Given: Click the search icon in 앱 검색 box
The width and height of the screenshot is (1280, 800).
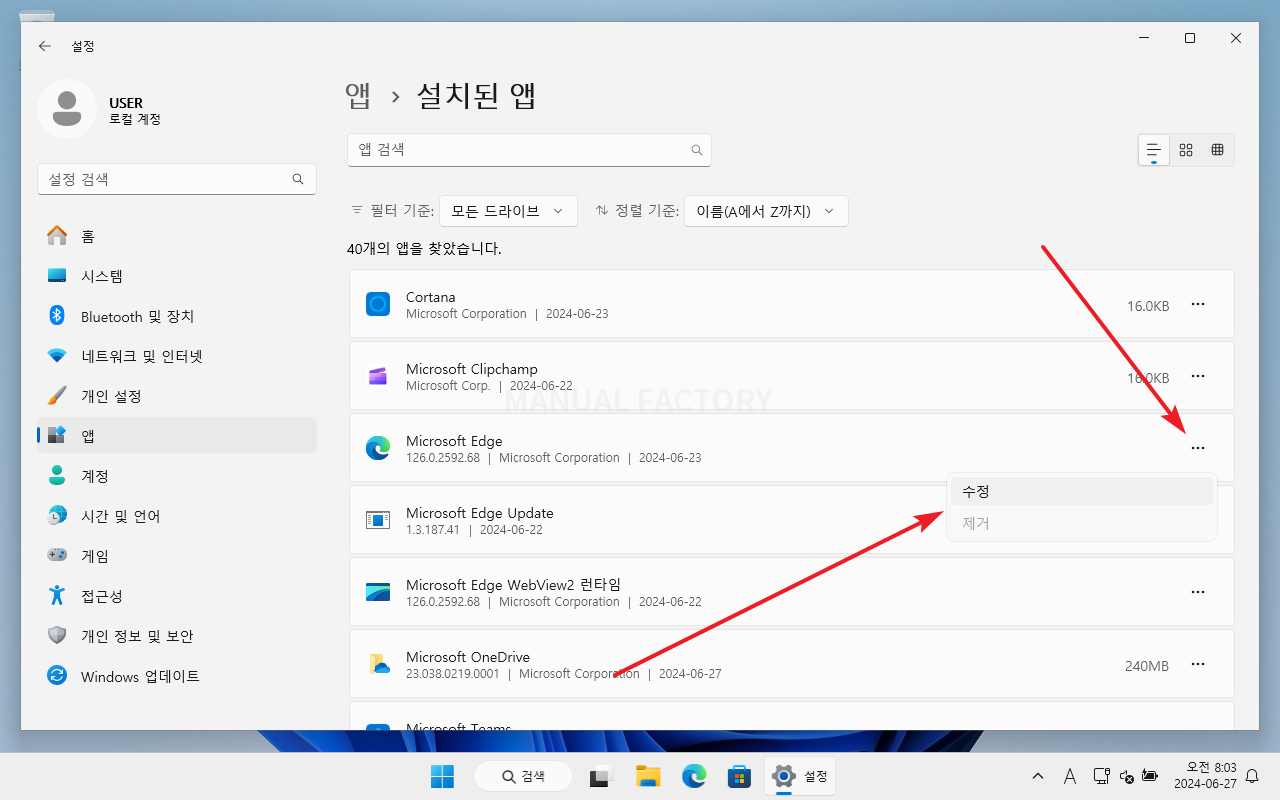Looking at the screenshot, I should [697, 150].
